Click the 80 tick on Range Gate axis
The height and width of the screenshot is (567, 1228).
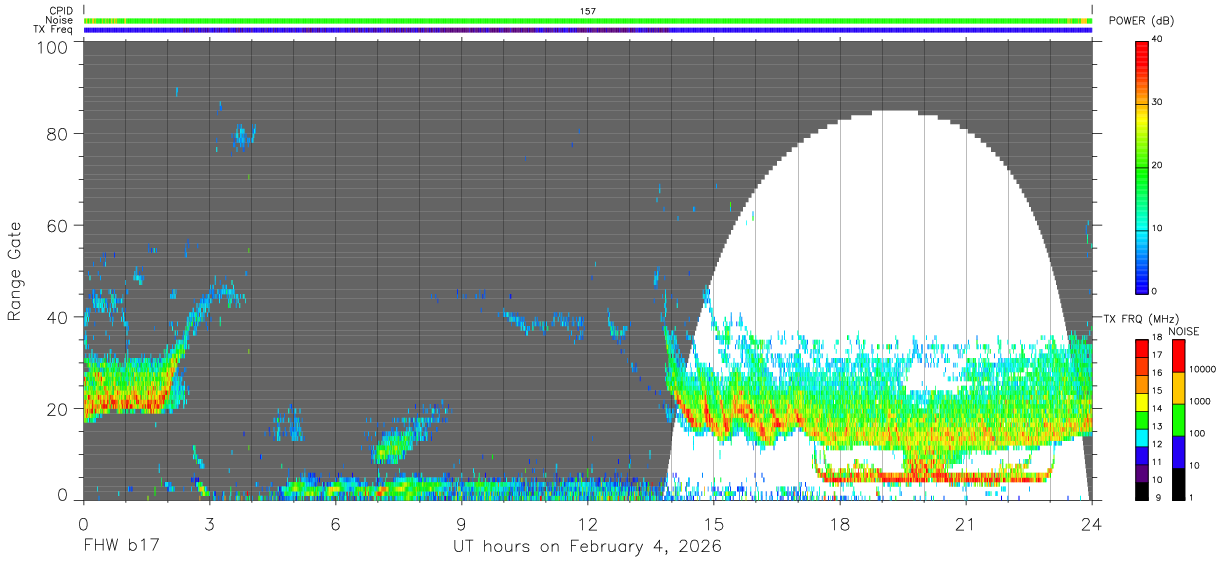pyautogui.click(x=57, y=133)
